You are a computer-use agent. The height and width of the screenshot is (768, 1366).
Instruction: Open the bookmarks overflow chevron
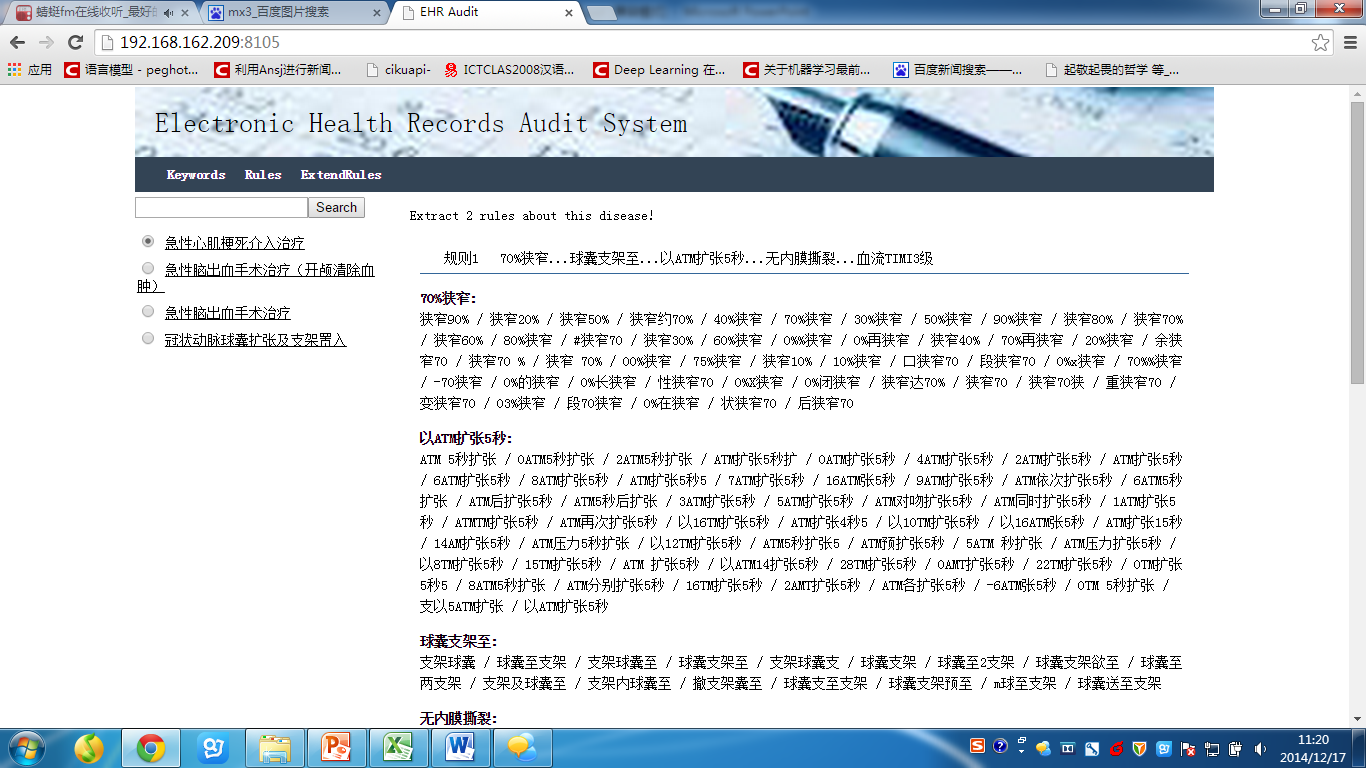(x=1355, y=70)
